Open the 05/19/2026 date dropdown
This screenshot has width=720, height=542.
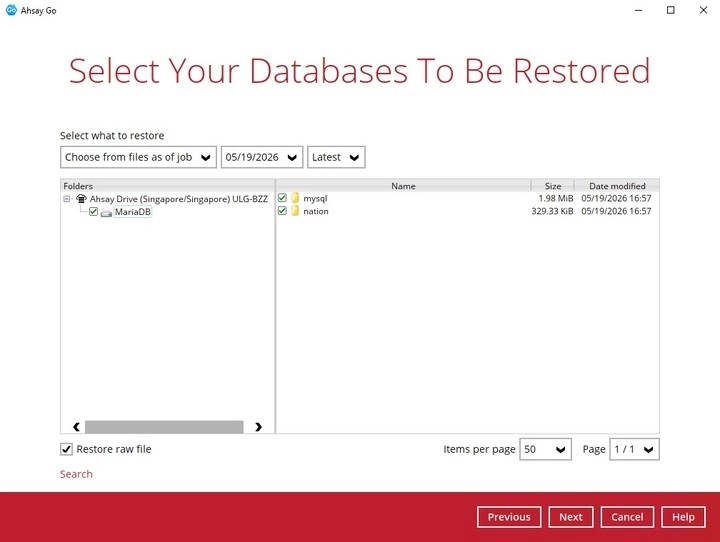(262, 157)
